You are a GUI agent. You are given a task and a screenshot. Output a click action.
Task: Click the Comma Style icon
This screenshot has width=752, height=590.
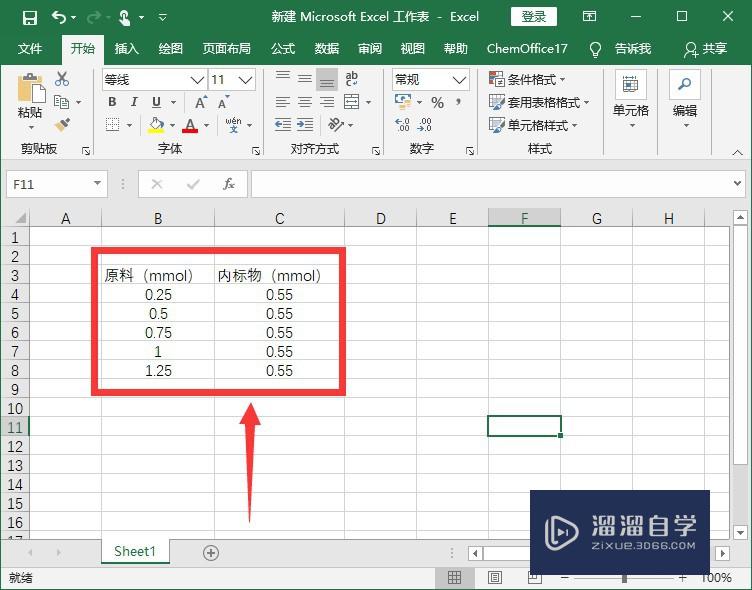point(459,102)
